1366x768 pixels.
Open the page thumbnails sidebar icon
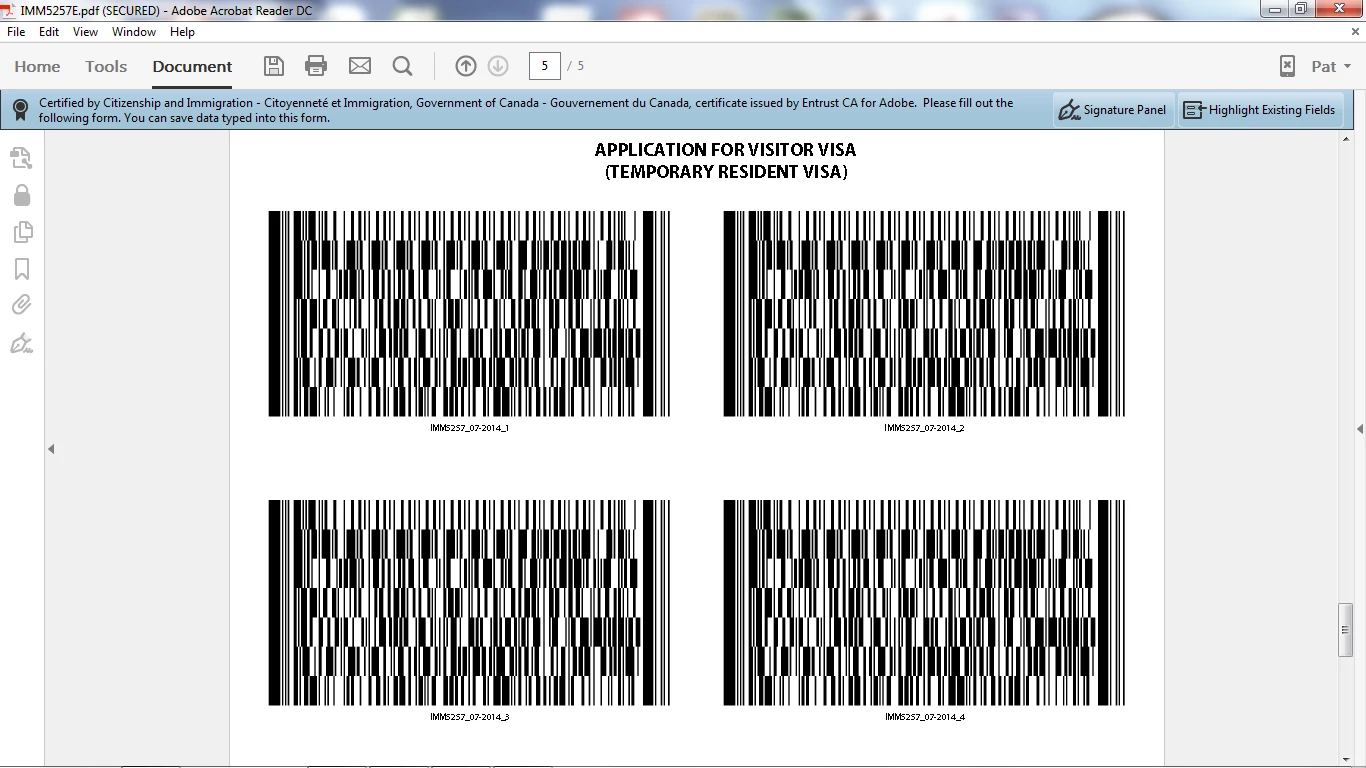pyautogui.click(x=22, y=158)
